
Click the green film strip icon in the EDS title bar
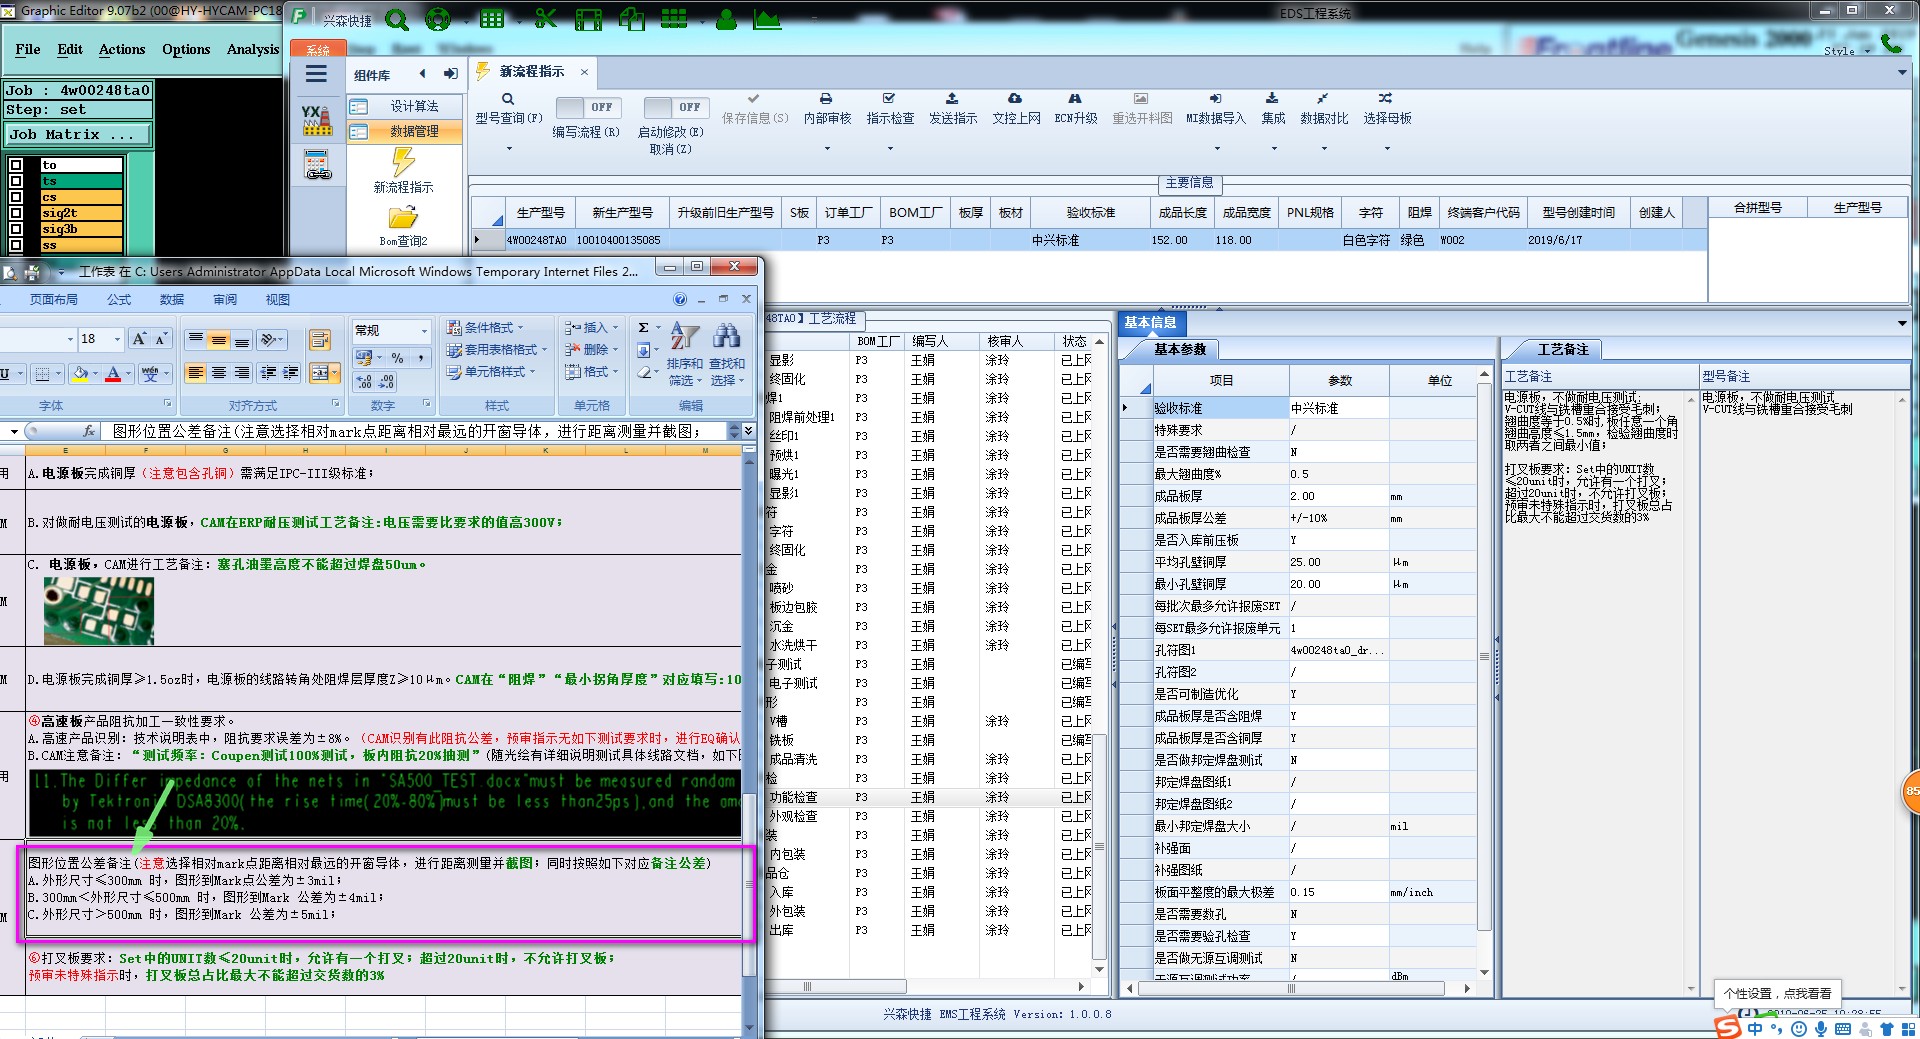(x=589, y=19)
